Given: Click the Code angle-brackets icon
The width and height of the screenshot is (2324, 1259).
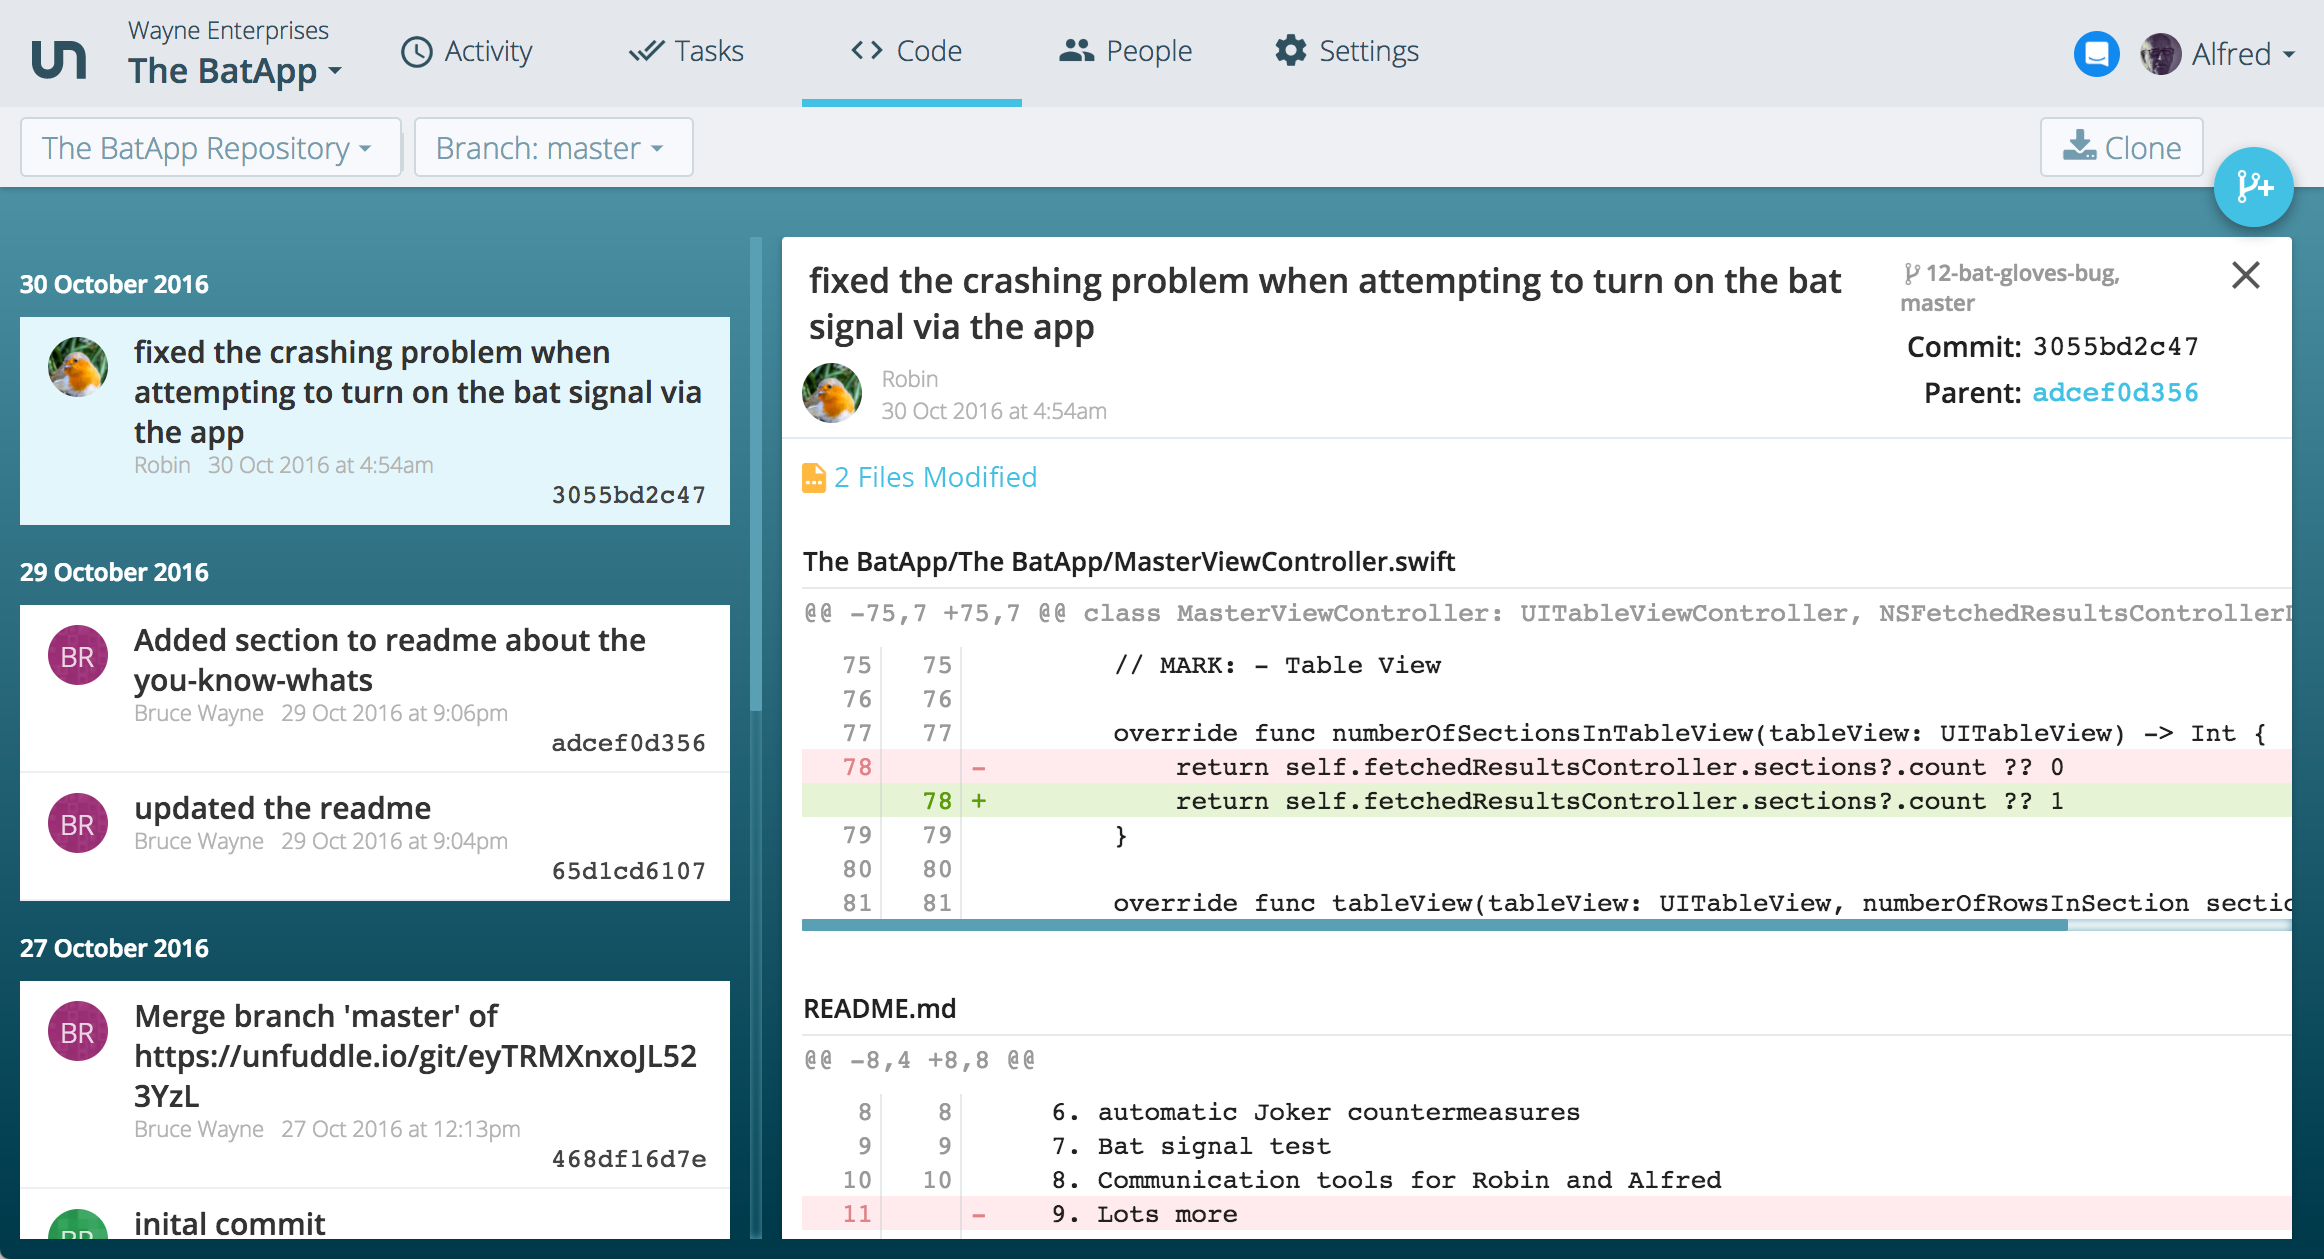Looking at the screenshot, I should (x=866, y=50).
